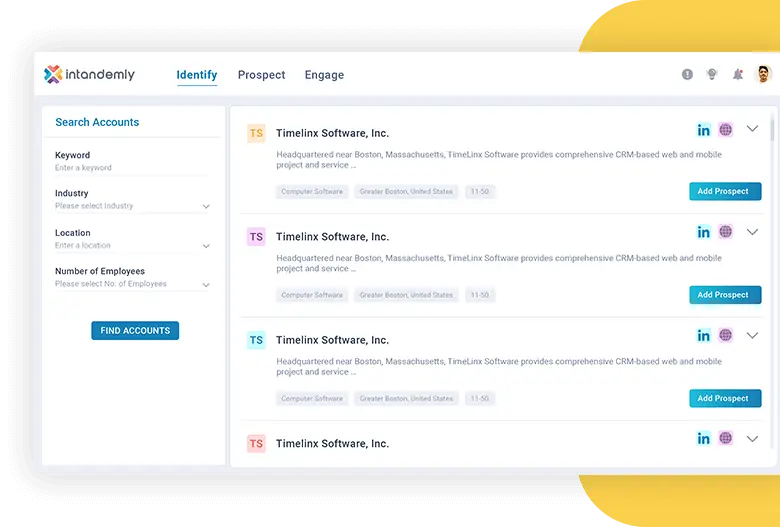The width and height of the screenshot is (780, 527).
Task: Click the red TS company avatar
Action: (x=256, y=443)
